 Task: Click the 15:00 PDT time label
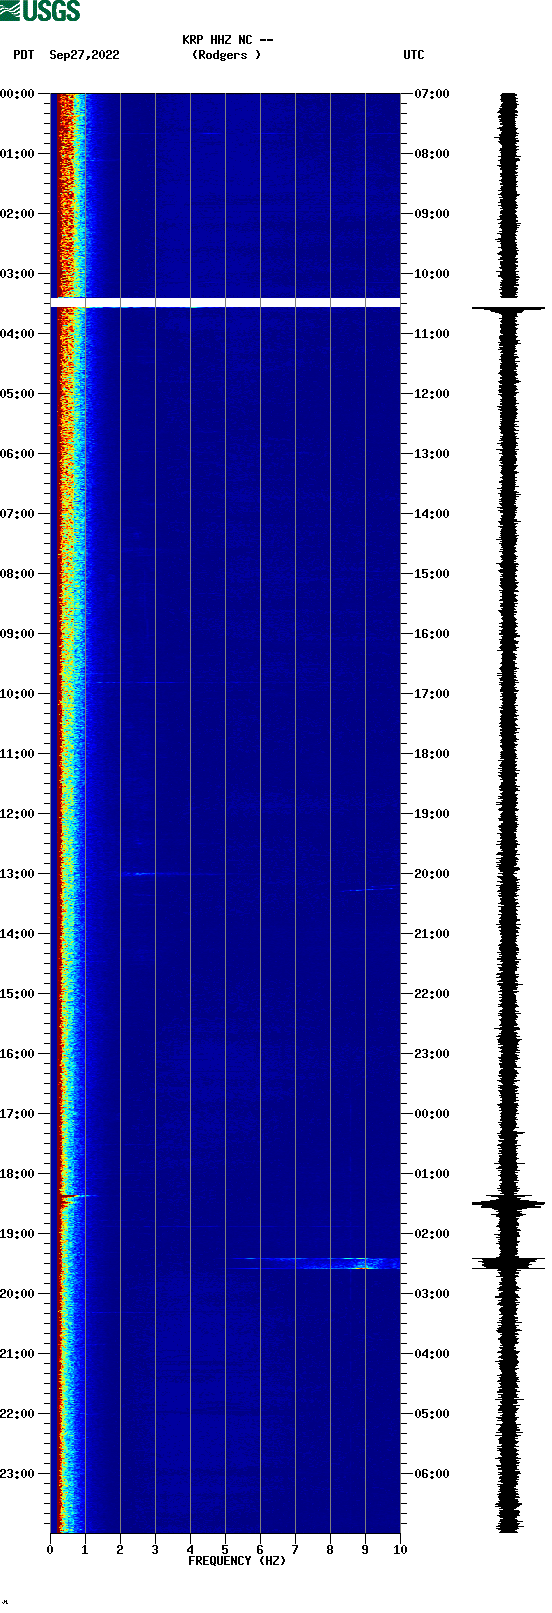[x=17, y=994]
